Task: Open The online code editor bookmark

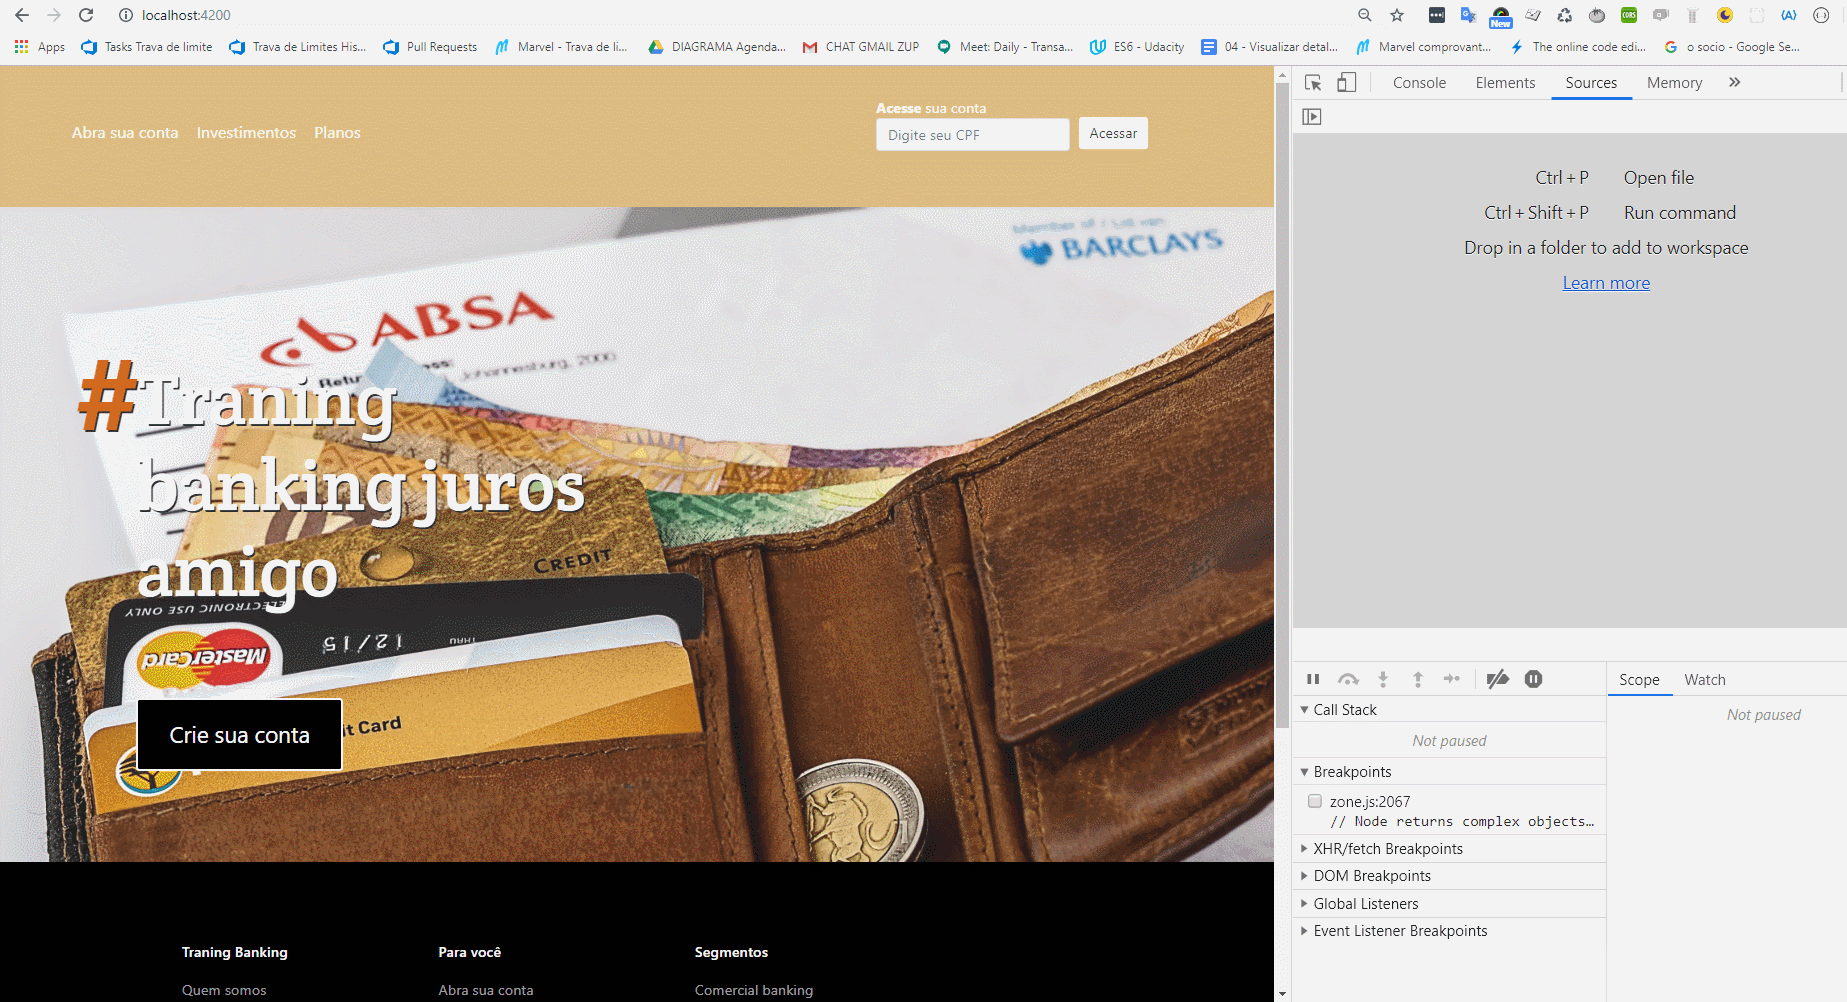Action: point(1578,47)
